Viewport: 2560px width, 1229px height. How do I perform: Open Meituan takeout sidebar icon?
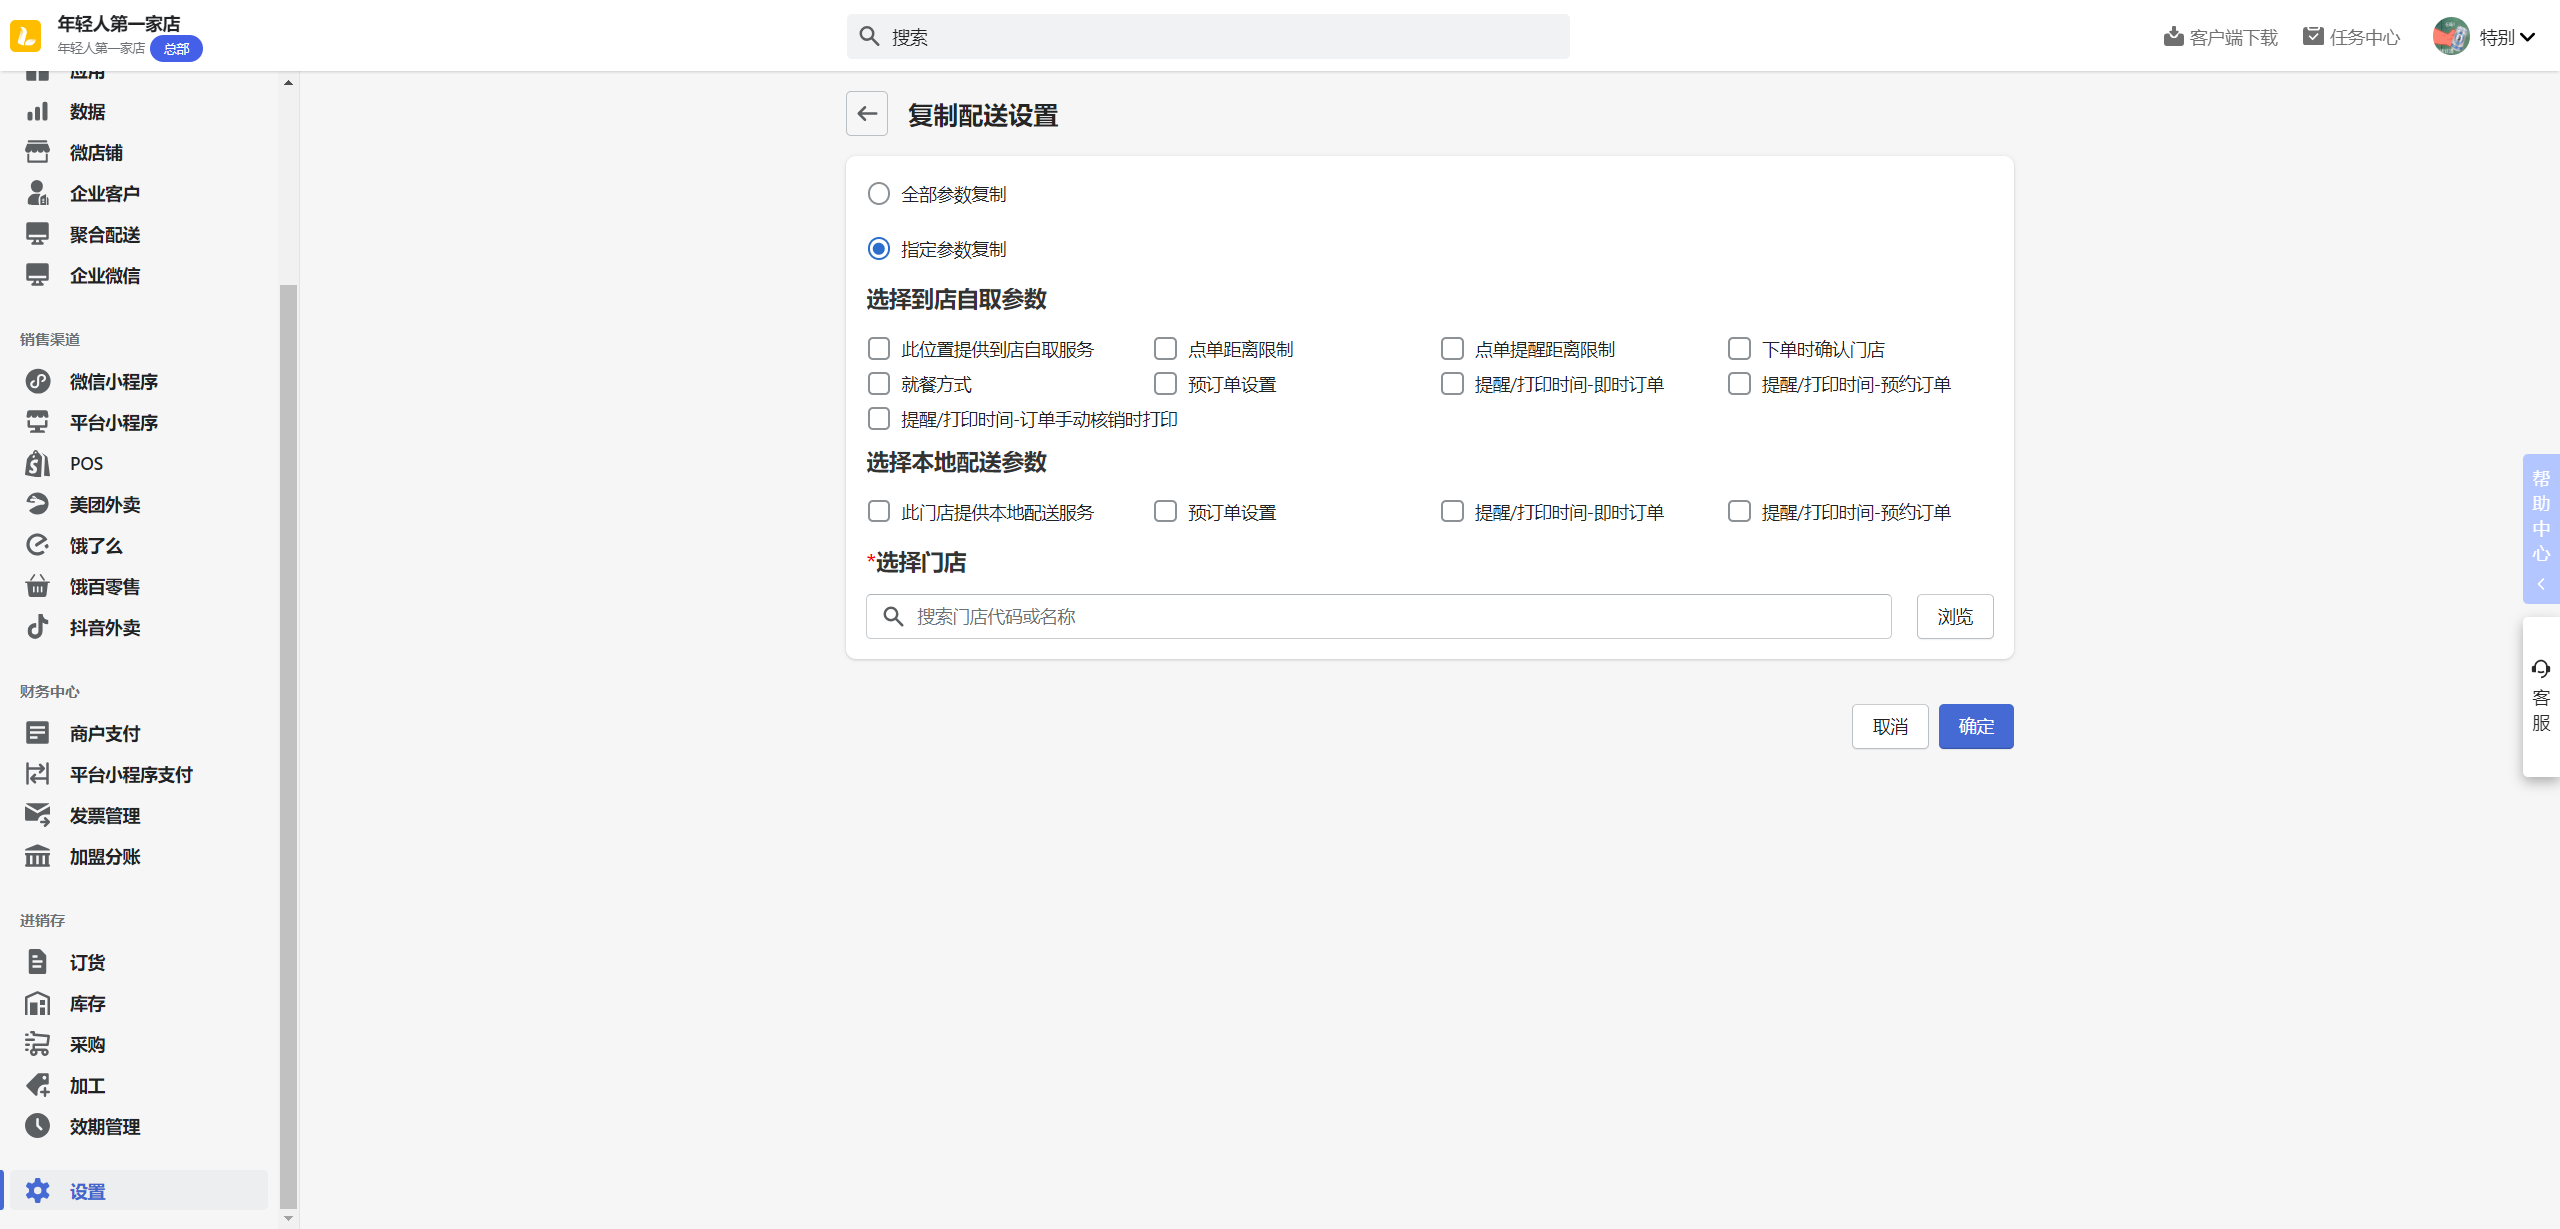(x=37, y=504)
